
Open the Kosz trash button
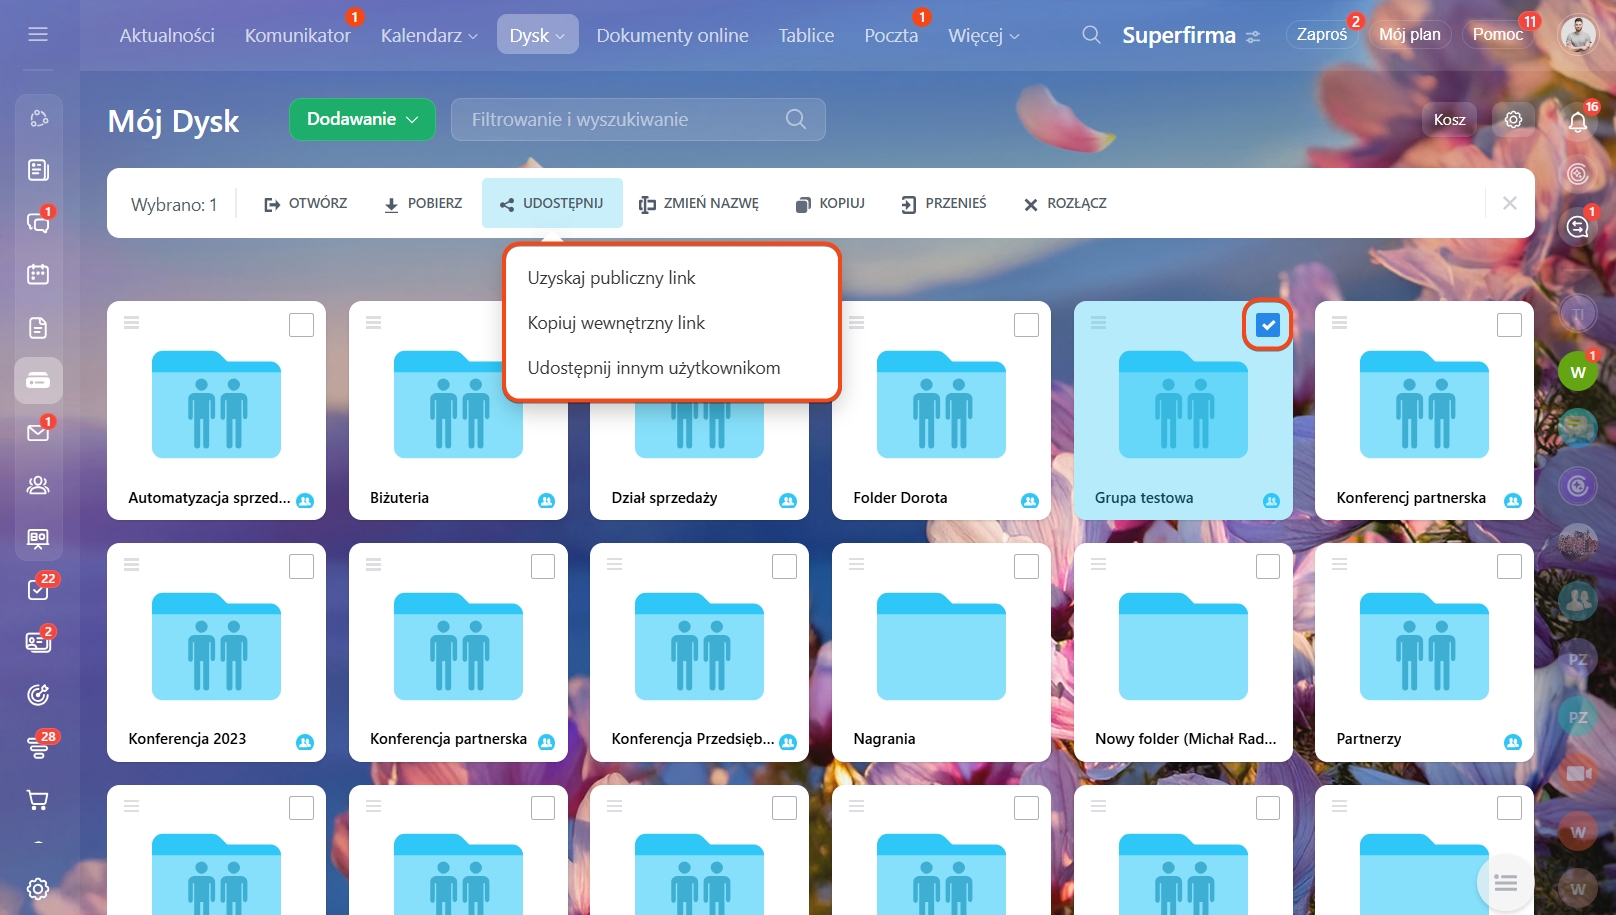[x=1449, y=119]
